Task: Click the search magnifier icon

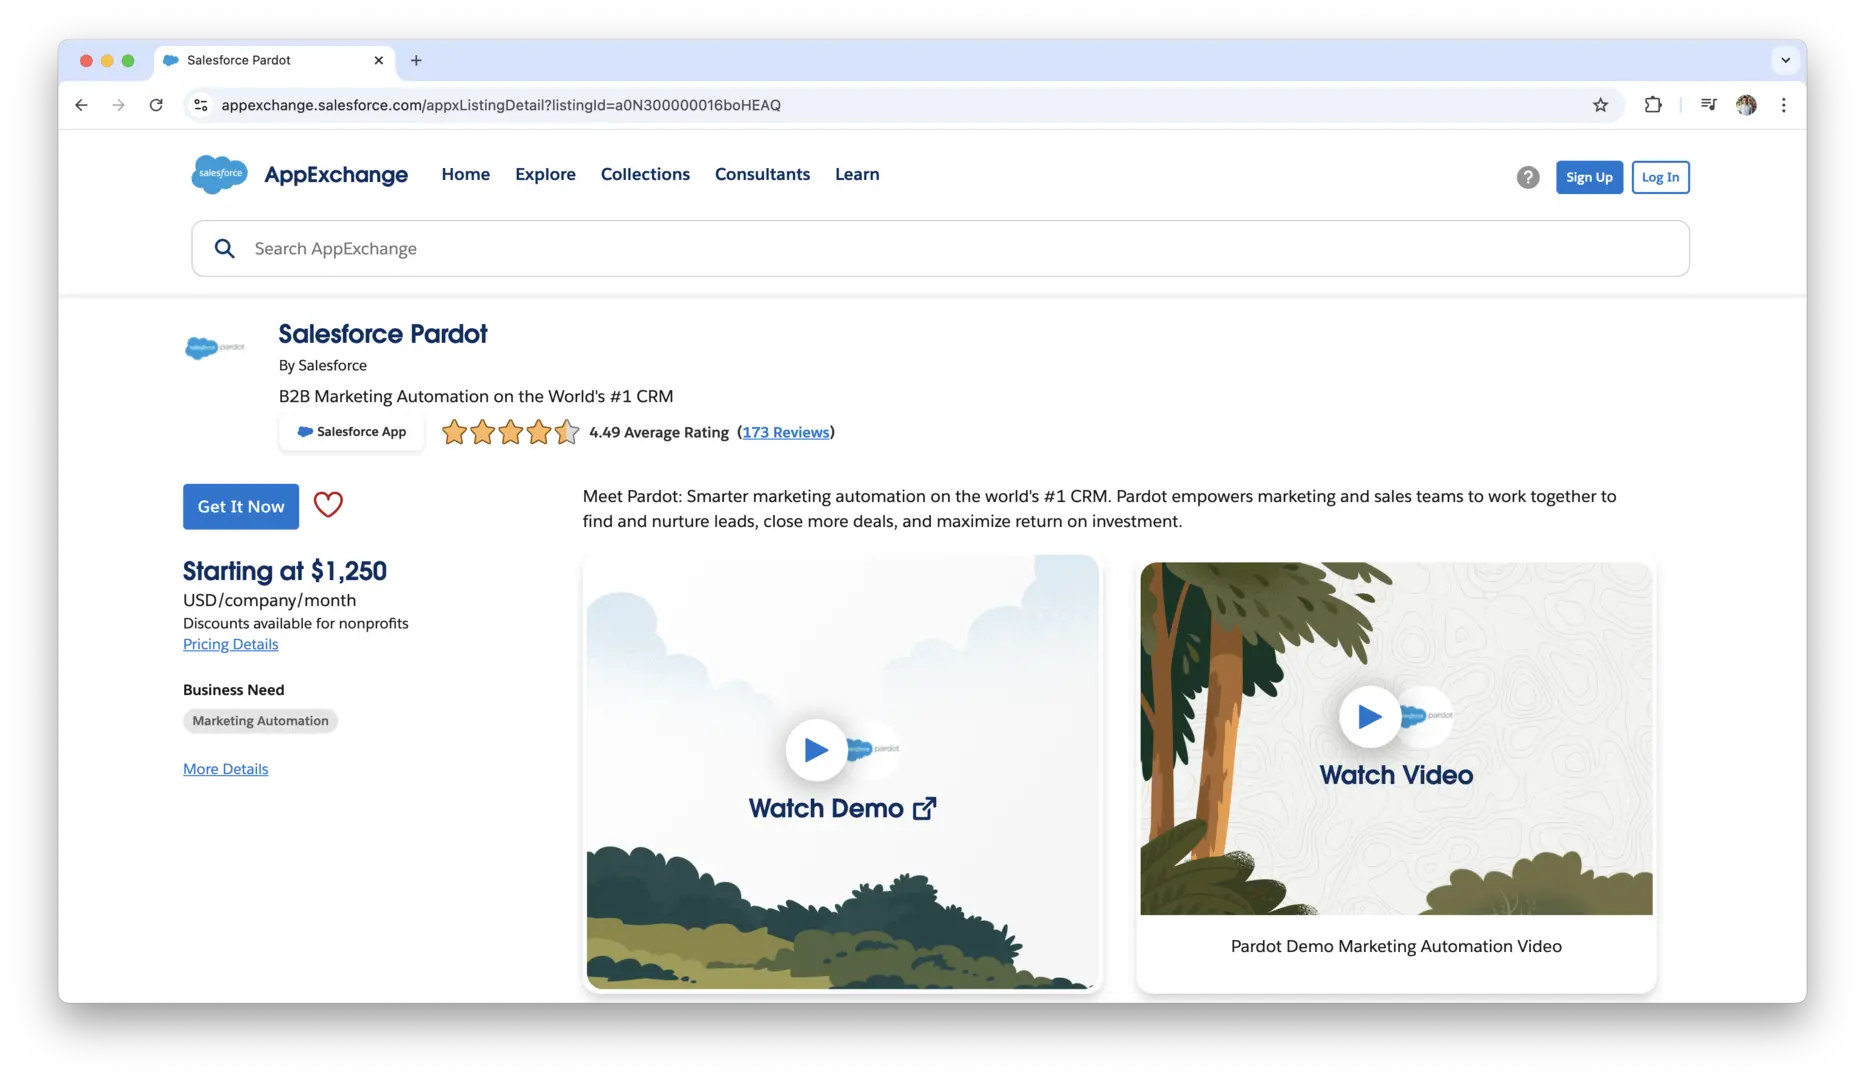Action: (x=225, y=249)
